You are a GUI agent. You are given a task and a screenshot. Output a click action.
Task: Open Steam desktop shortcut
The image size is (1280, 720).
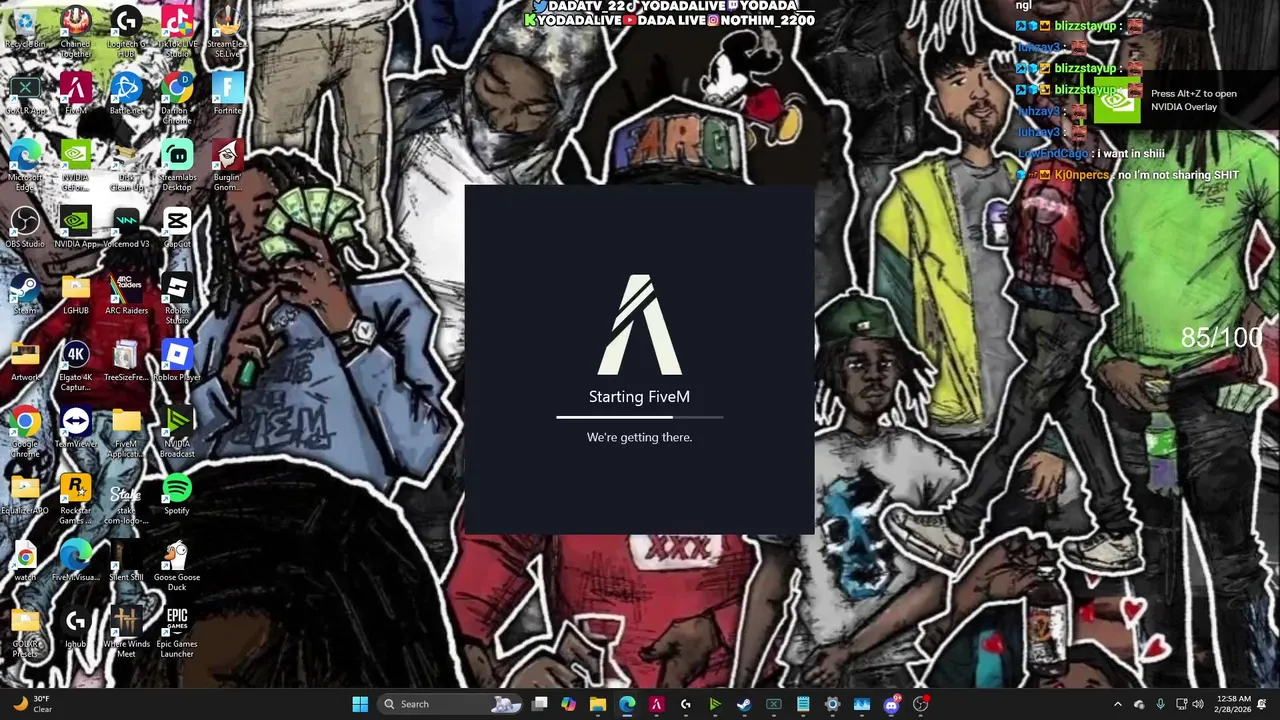(x=25, y=295)
